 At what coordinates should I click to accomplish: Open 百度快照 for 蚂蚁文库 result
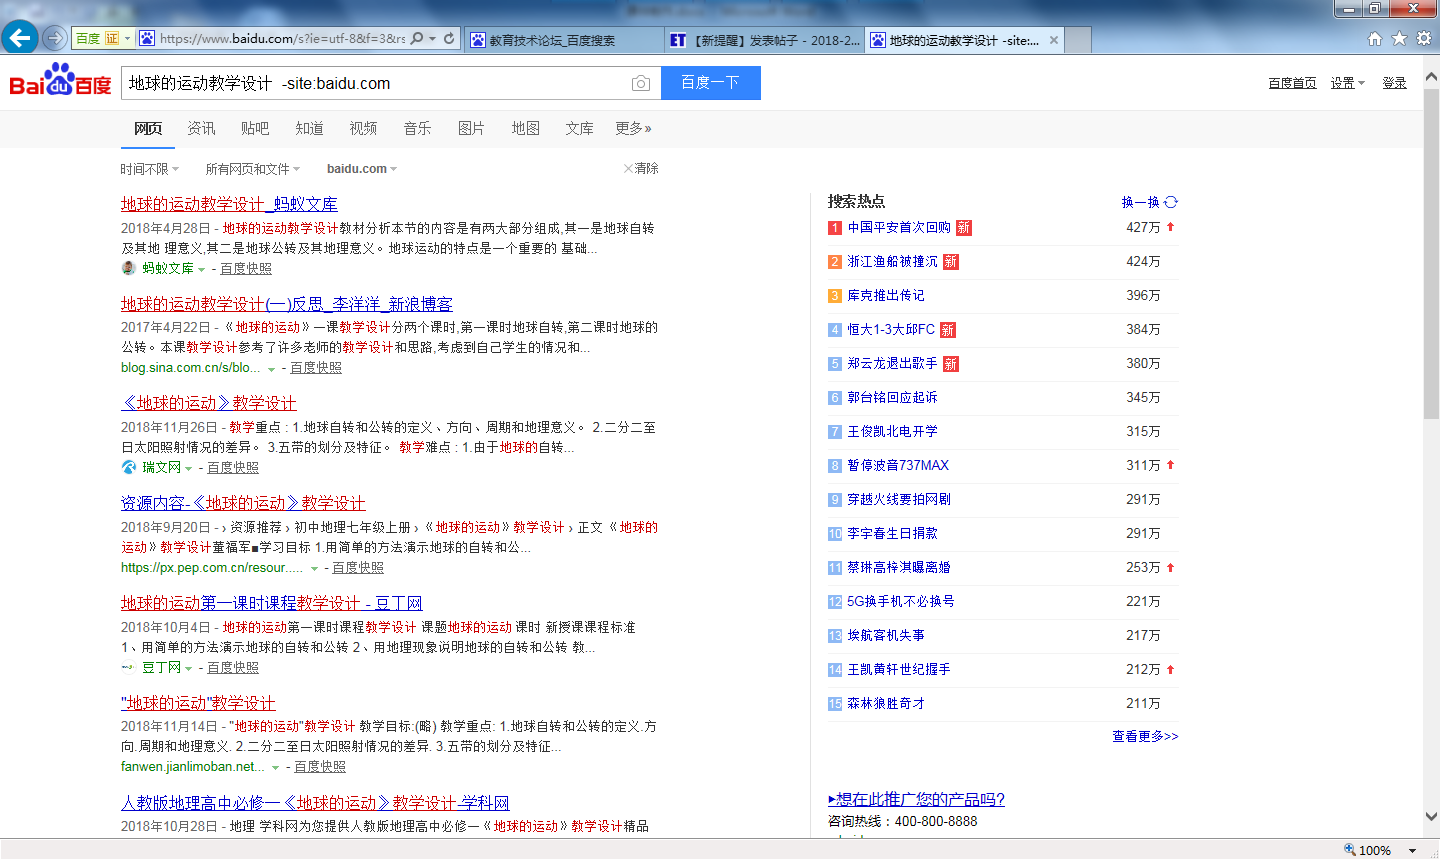[x=246, y=268]
